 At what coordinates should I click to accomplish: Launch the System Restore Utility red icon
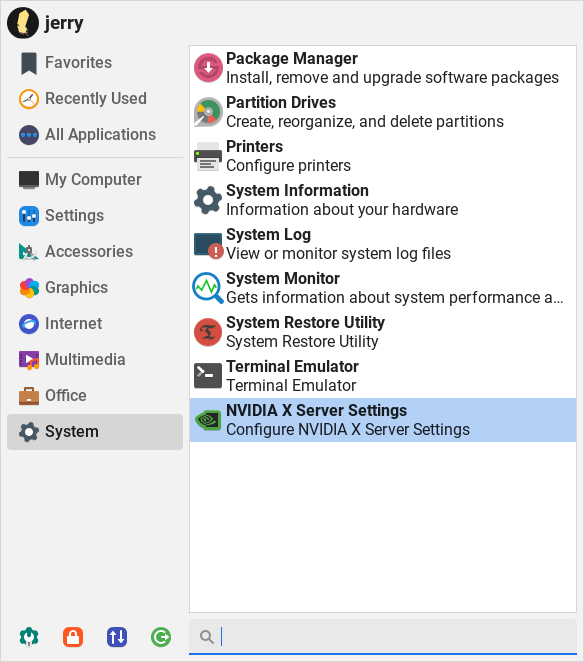point(208,332)
